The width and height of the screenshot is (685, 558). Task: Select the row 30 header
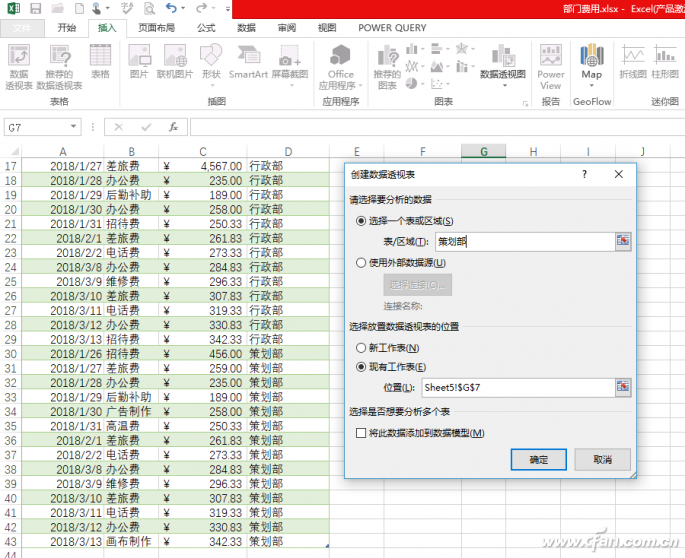coord(10,354)
